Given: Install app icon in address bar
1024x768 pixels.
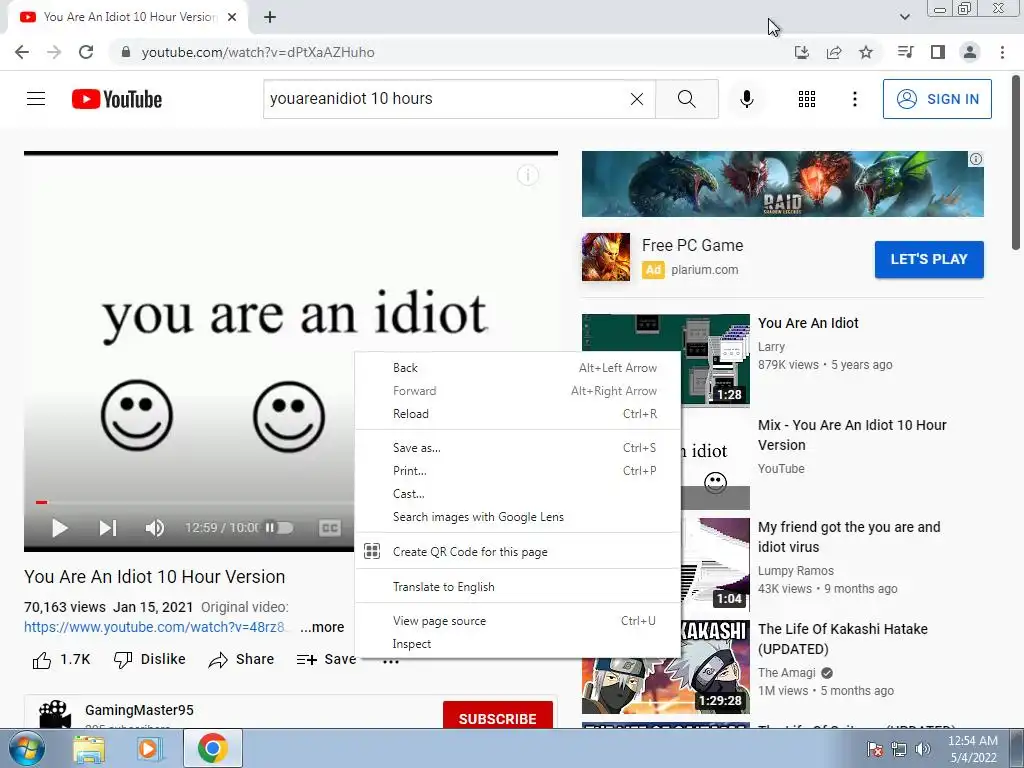Looking at the screenshot, I should [x=801, y=52].
